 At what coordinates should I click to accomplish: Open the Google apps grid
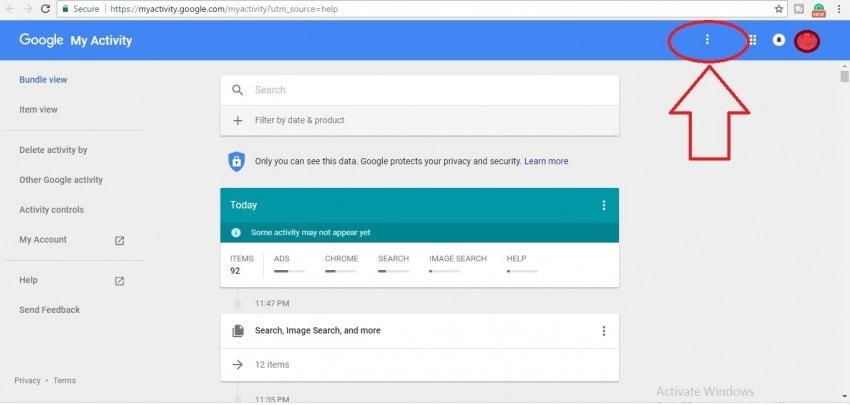tap(752, 41)
